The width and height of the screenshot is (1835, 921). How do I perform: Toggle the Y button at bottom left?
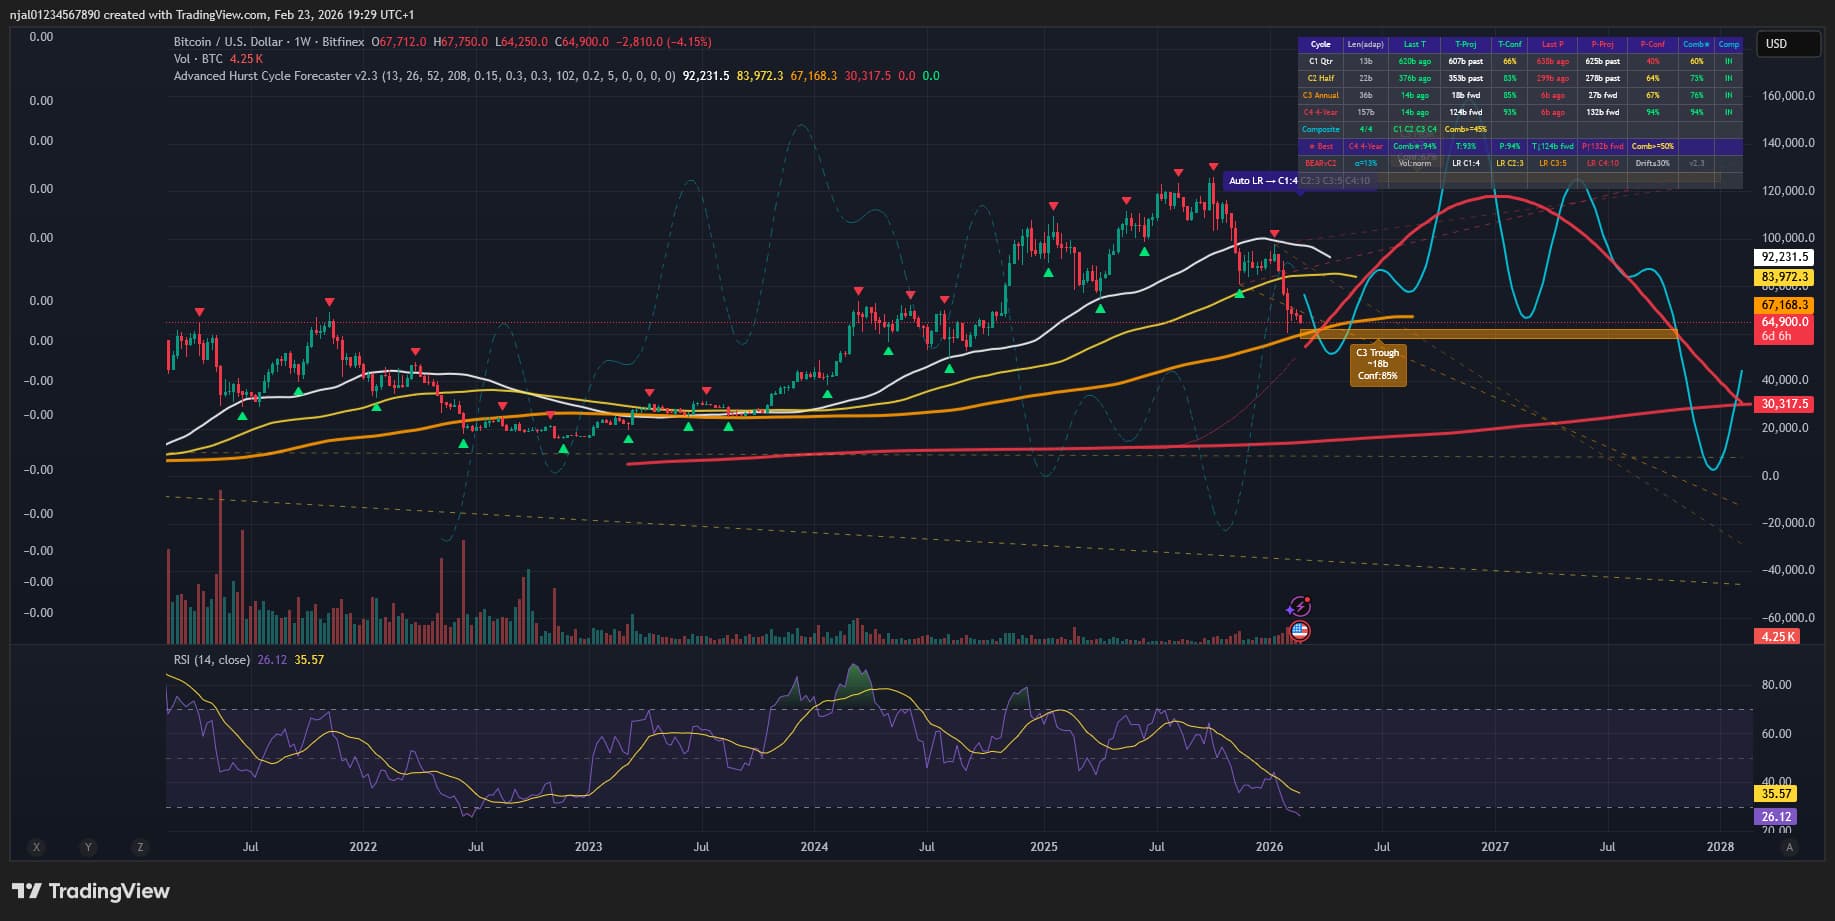click(88, 847)
